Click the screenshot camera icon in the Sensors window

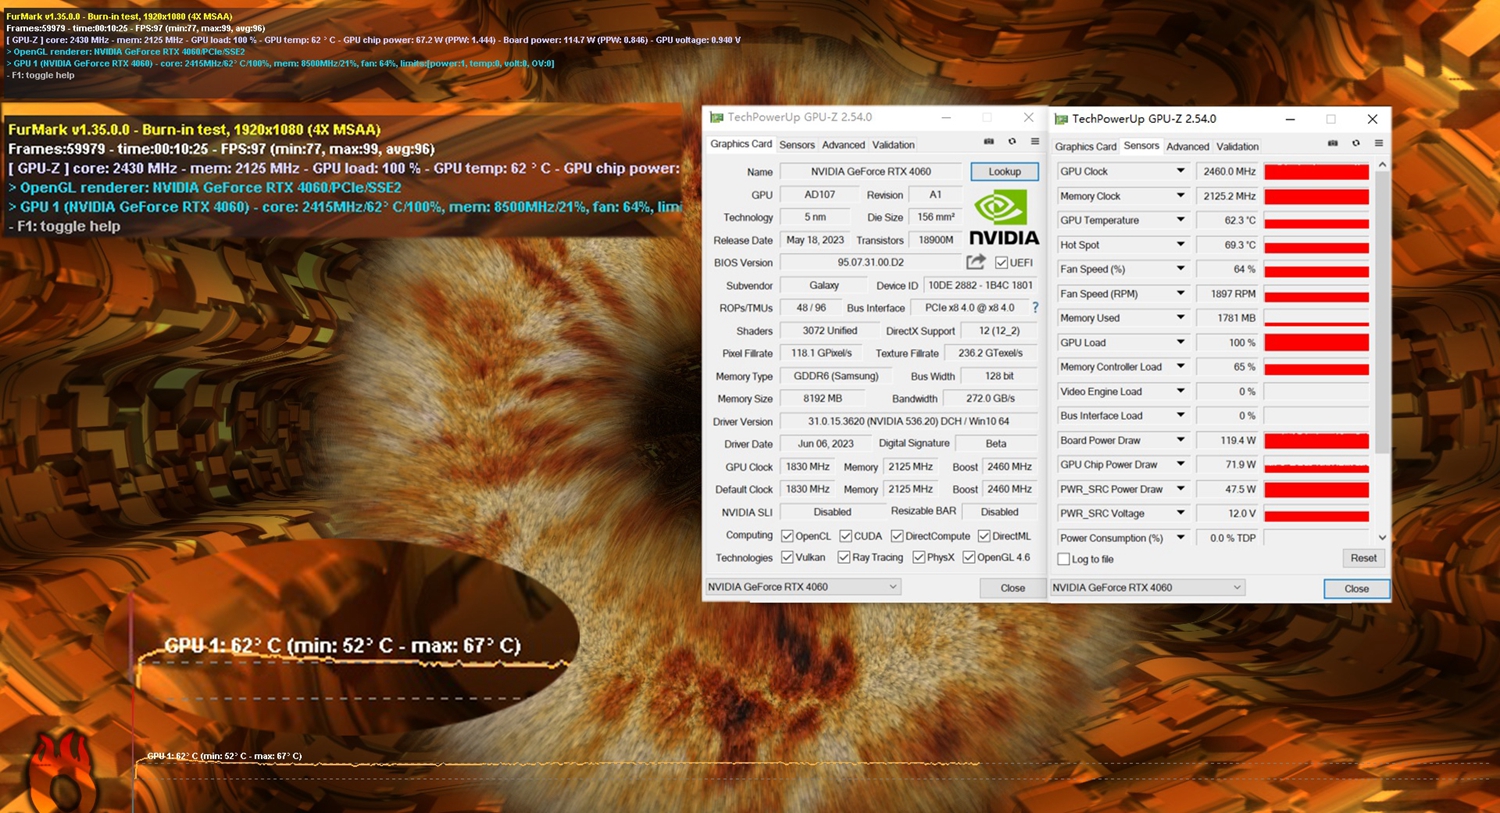pos(1333,144)
